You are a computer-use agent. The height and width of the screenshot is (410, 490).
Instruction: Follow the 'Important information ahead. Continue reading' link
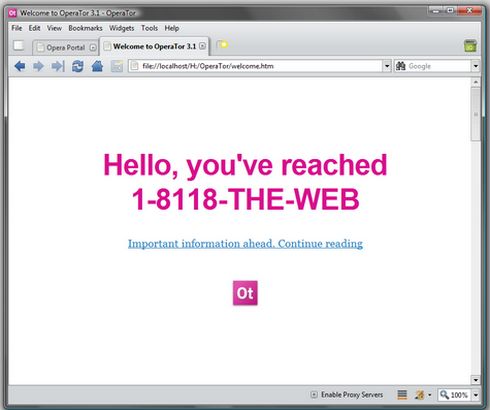[x=245, y=244]
